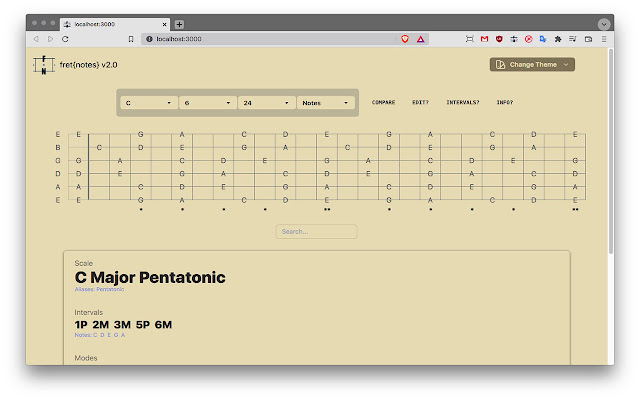This screenshot has width=640, height=400.
Task: Open the fret count dropdown showing 24
Action: [266, 103]
